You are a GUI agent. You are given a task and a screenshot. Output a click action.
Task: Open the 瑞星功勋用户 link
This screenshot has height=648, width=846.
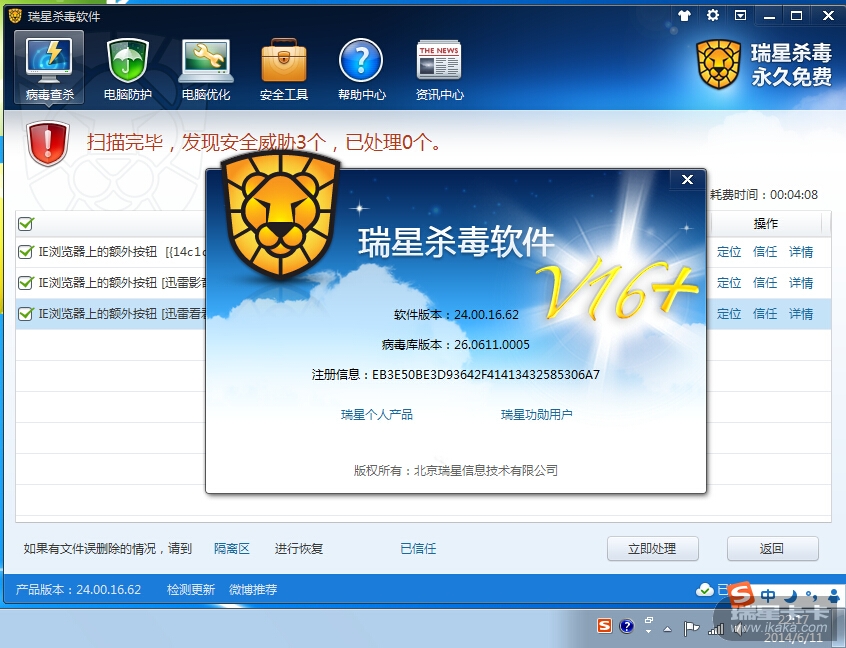point(536,414)
